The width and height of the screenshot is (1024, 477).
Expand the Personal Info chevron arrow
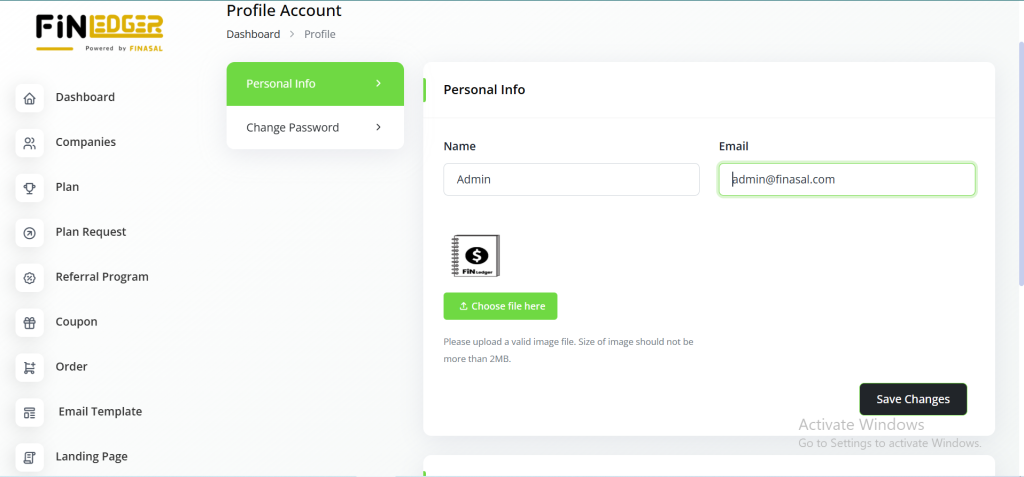(378, 83)
